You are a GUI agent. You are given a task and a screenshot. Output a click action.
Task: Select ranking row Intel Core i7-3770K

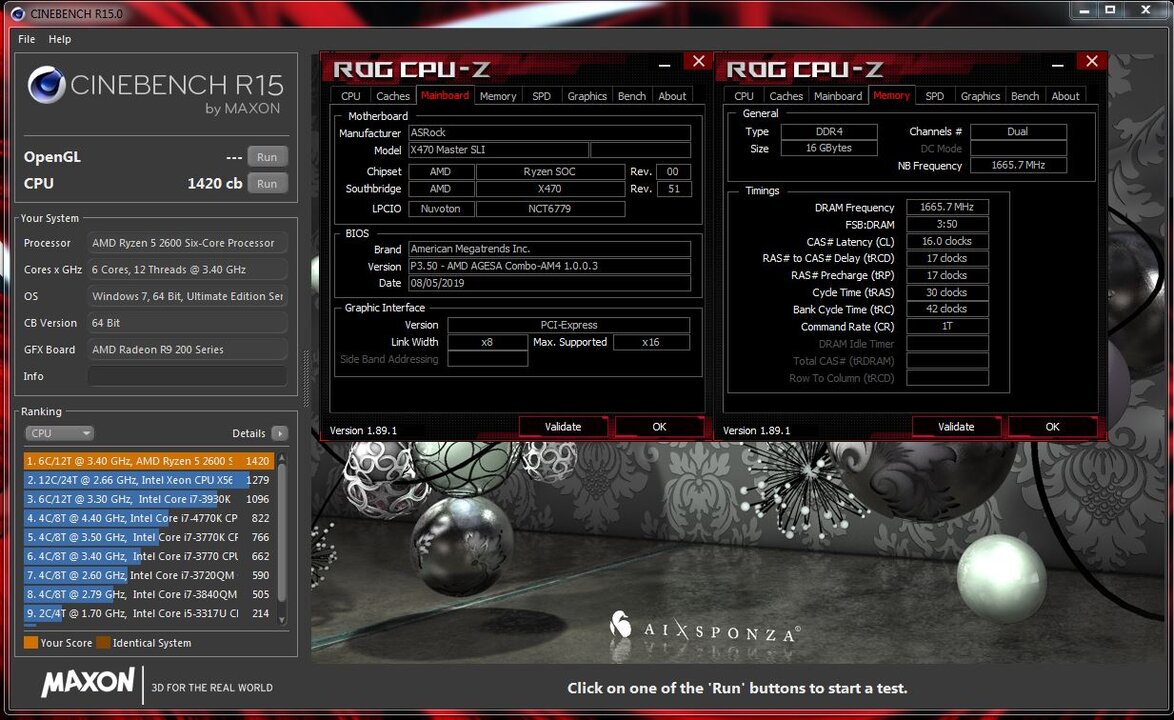click(x=148, y=537)
